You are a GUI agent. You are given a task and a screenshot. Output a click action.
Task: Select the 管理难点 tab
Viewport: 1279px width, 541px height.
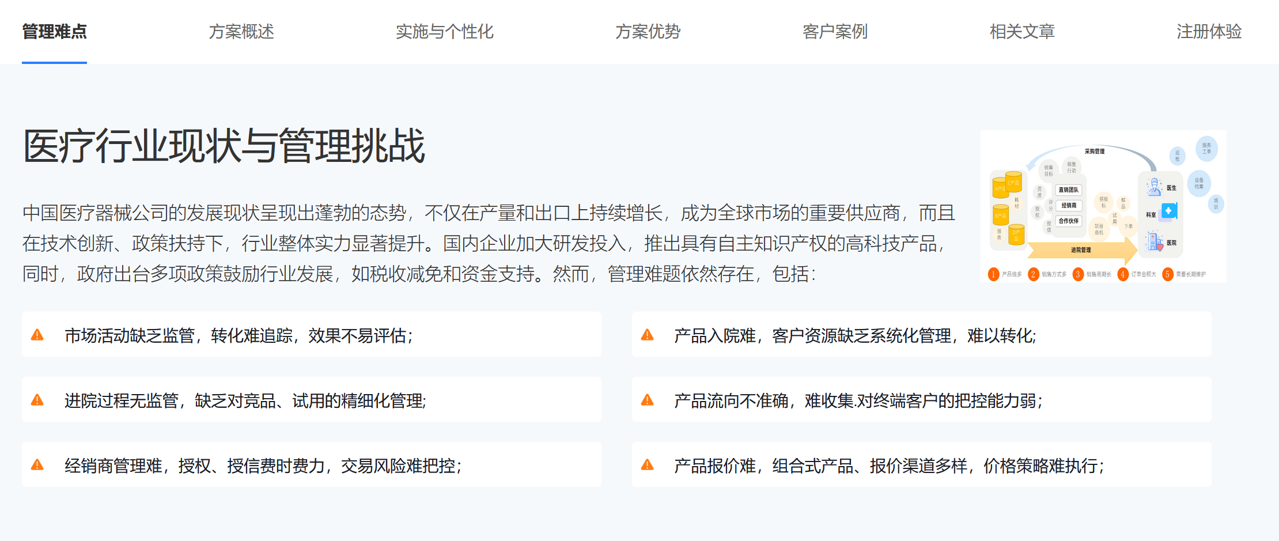[54, 31]
